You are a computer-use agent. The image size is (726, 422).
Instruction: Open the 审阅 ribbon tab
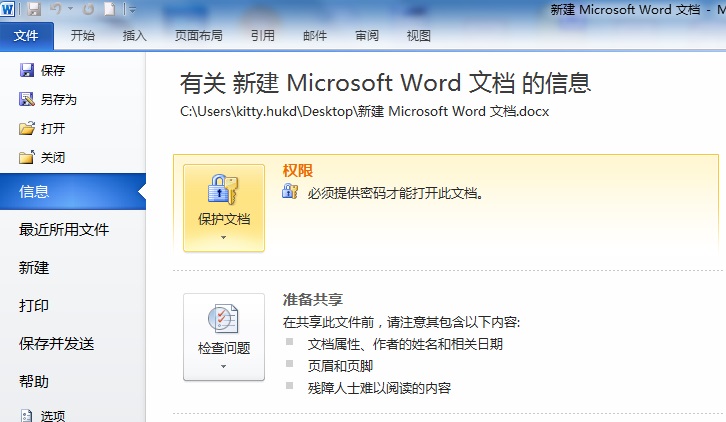(x=367, y=36)
